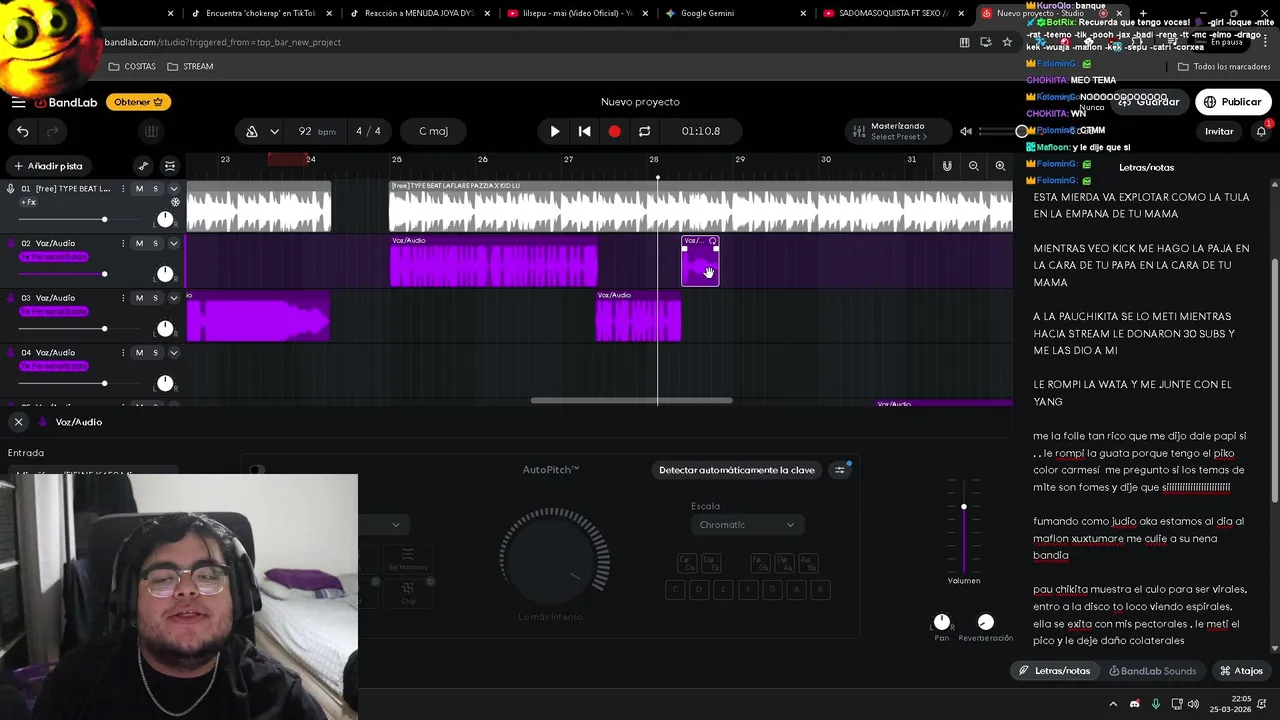The height and width of the screenshot is (720, 1280).
Task: Toggle the track height compact view icon
Action: coord(170,166)
